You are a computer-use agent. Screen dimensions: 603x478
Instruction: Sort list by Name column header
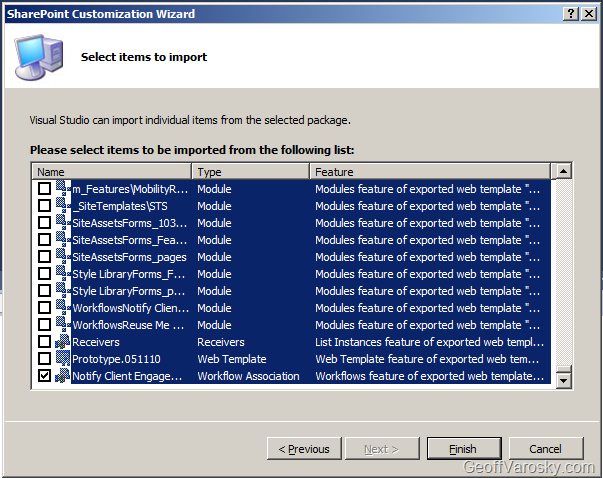tap(111, 172)
